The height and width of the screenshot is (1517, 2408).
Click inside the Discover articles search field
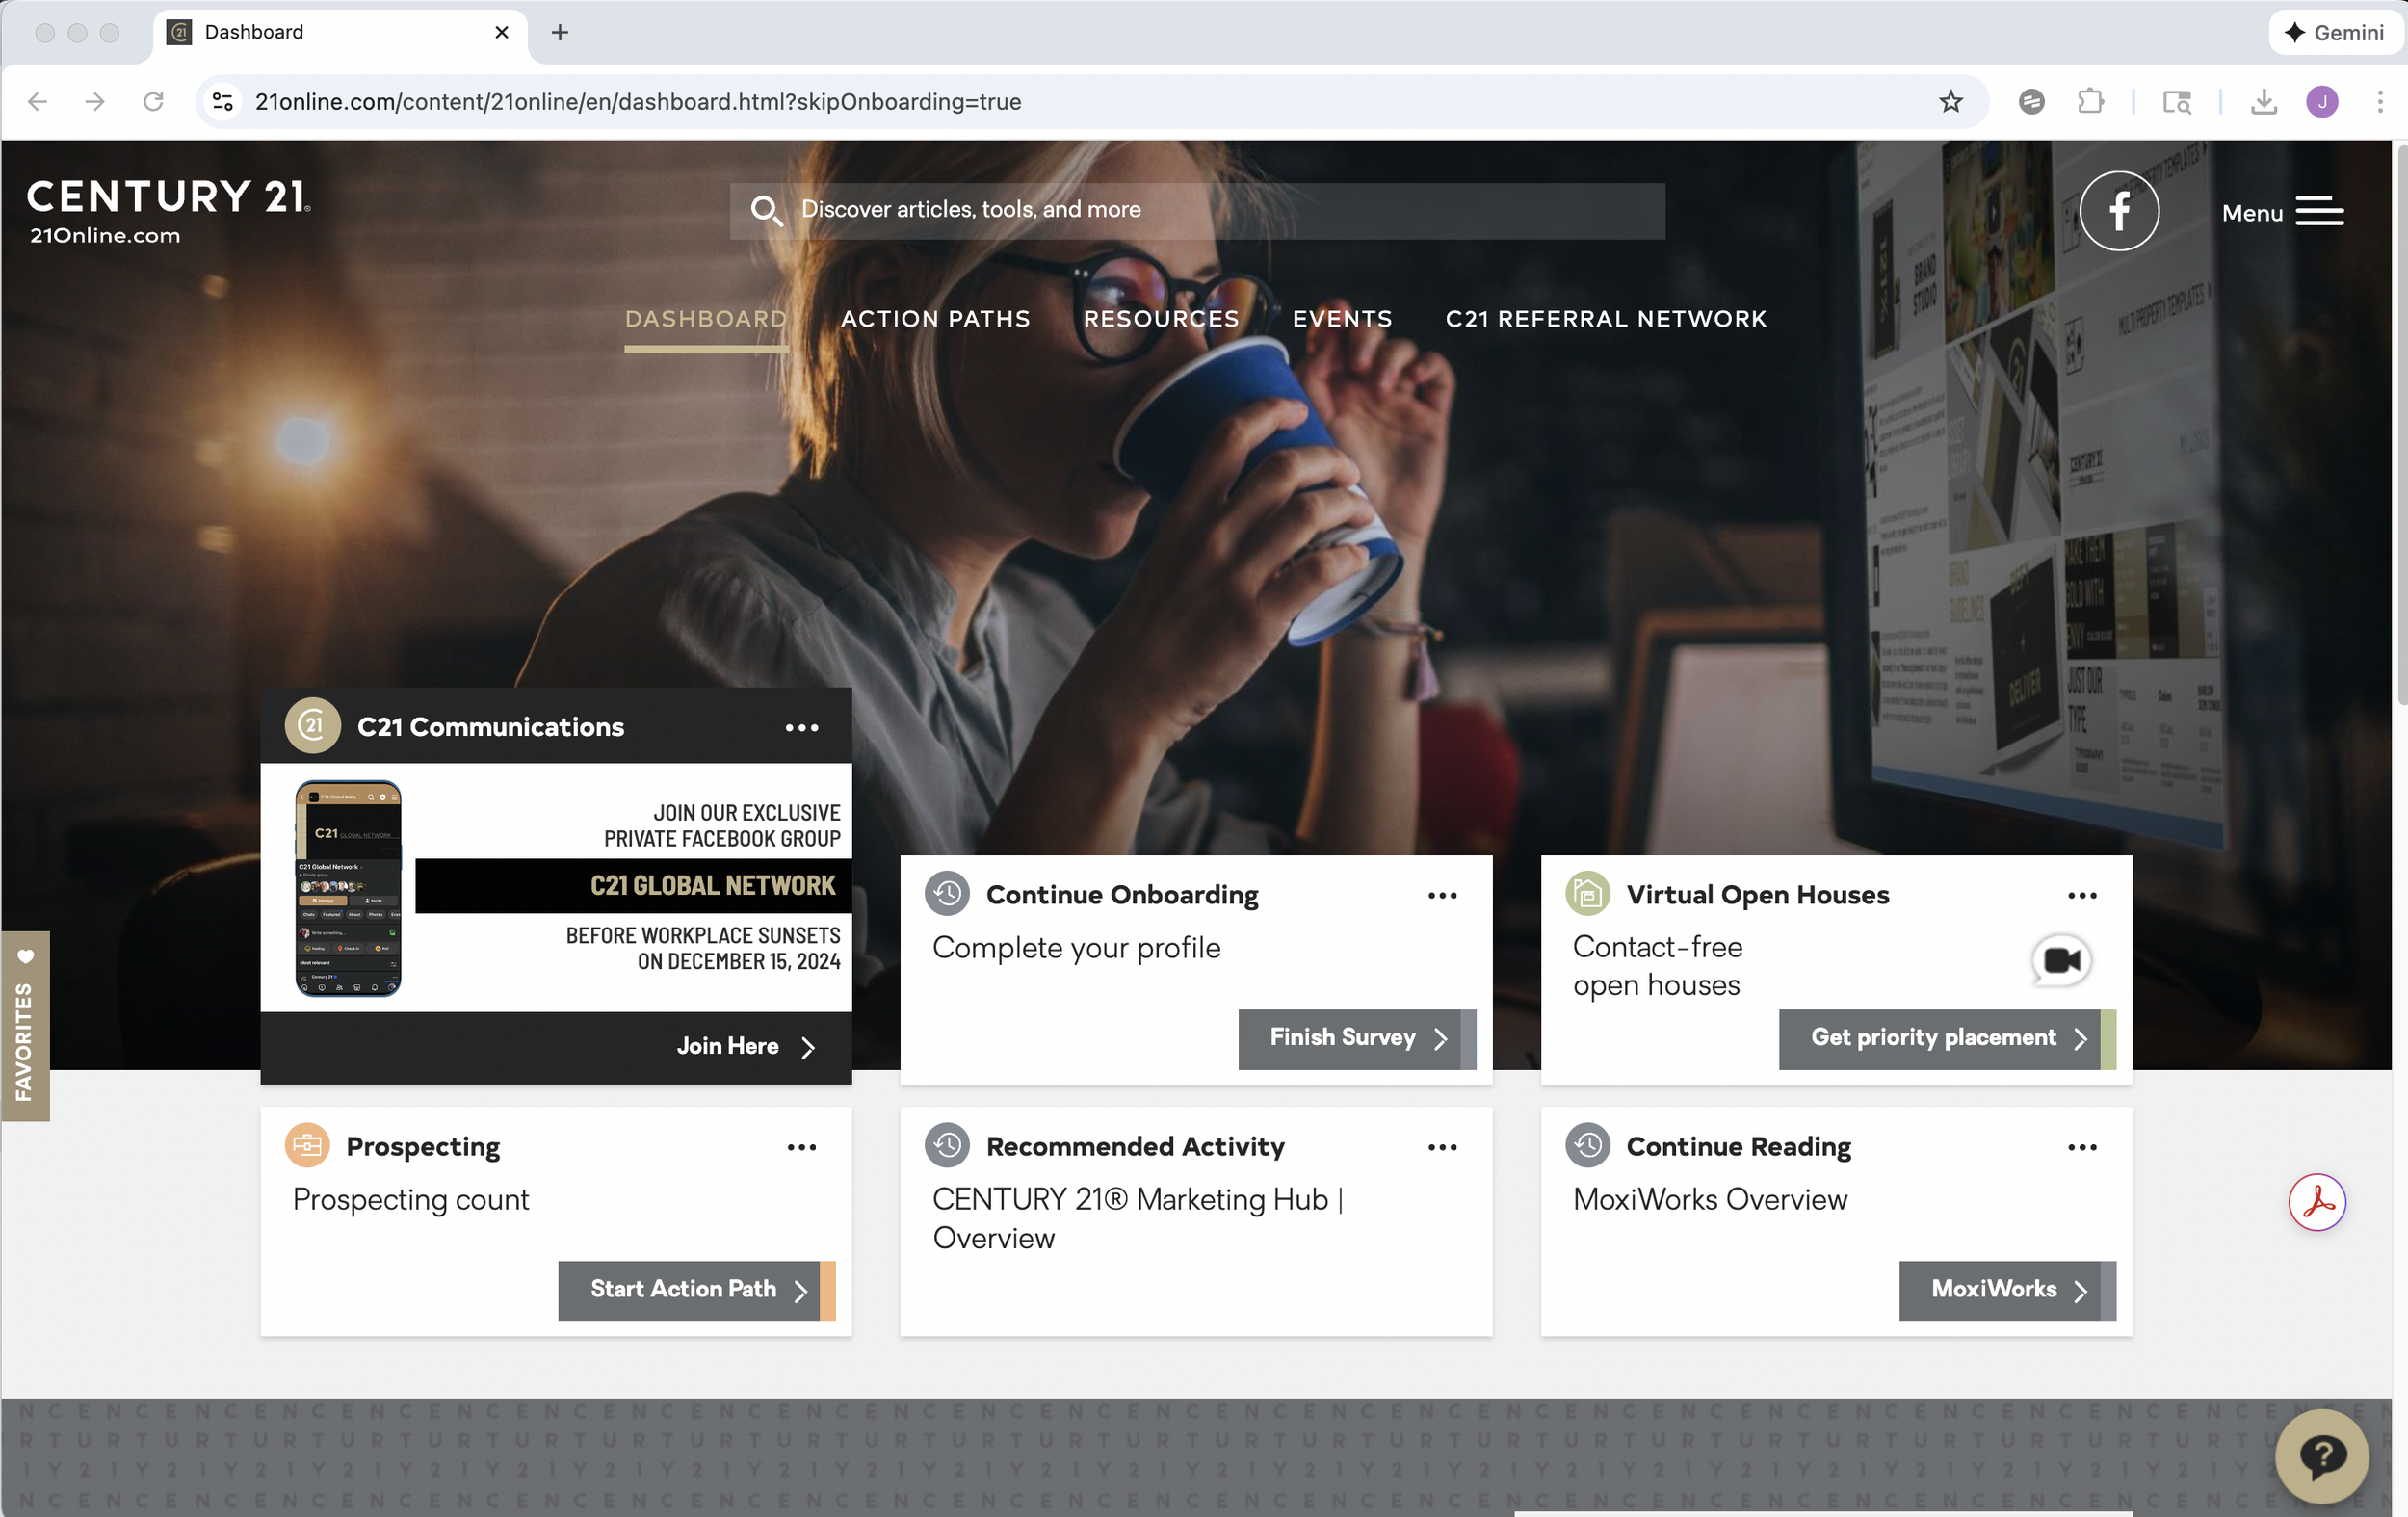pyautogui.click(x=1200, y=210)
